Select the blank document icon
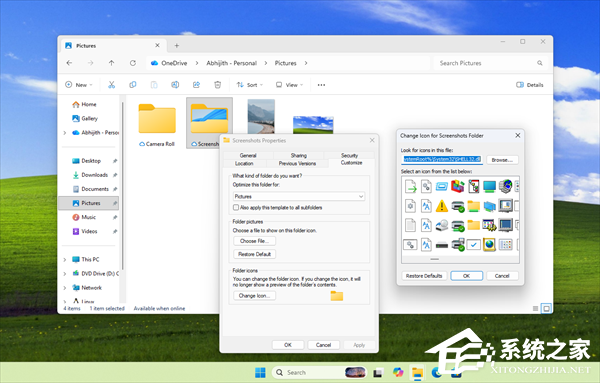 pyautogui.click(x=411, y=225)
